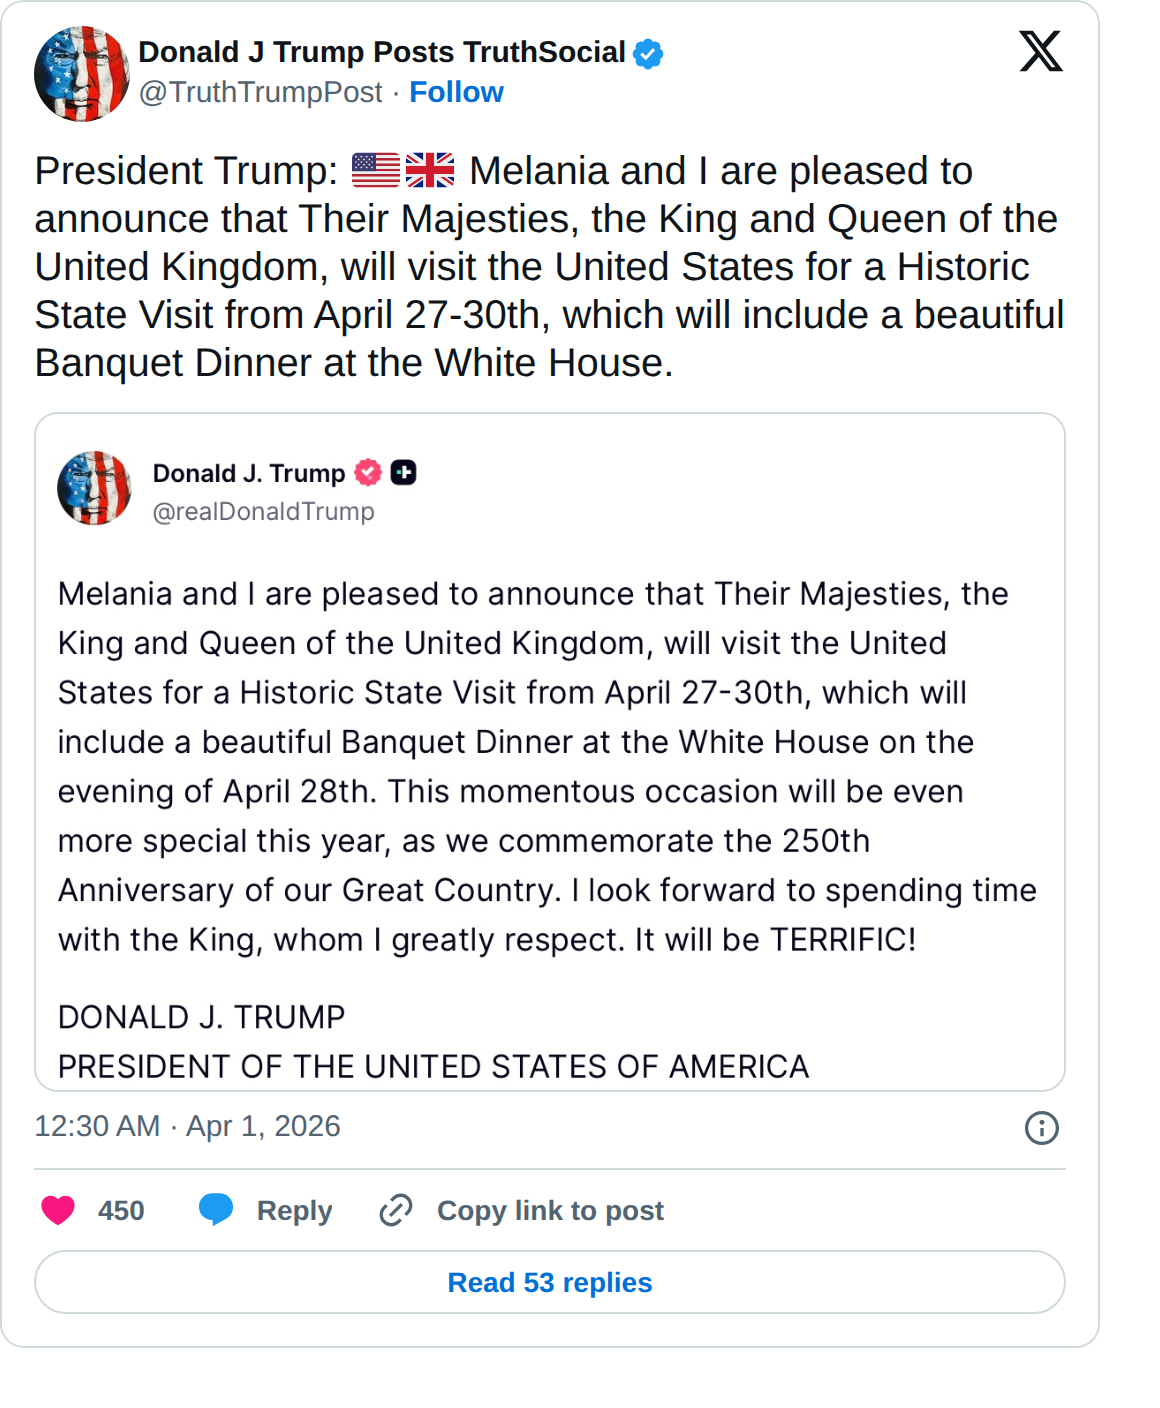This screenshot has width=1160, height=1408.
Task: Click the chain link copy icon
Action: tap(396, 1210)
